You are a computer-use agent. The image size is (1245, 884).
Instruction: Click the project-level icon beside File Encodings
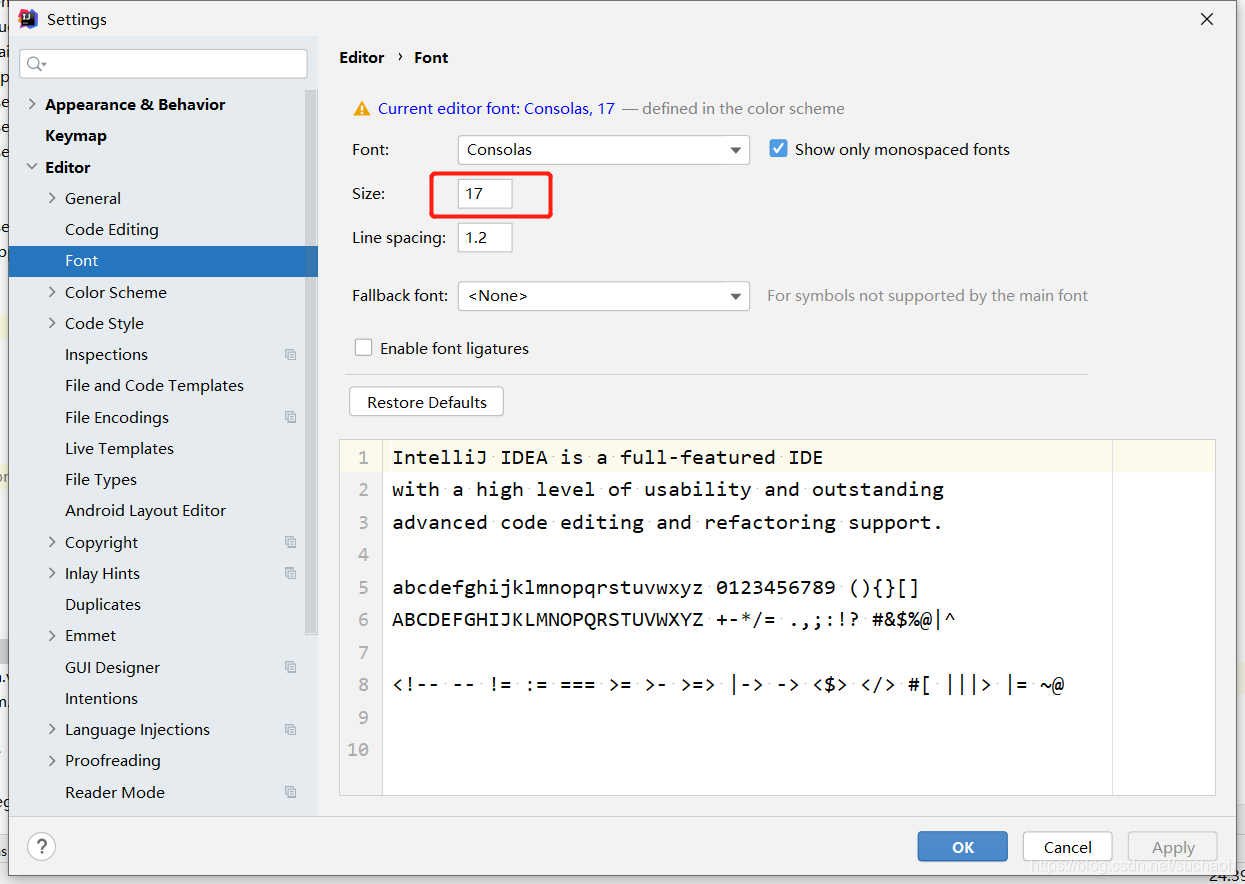tap(290, 417)
